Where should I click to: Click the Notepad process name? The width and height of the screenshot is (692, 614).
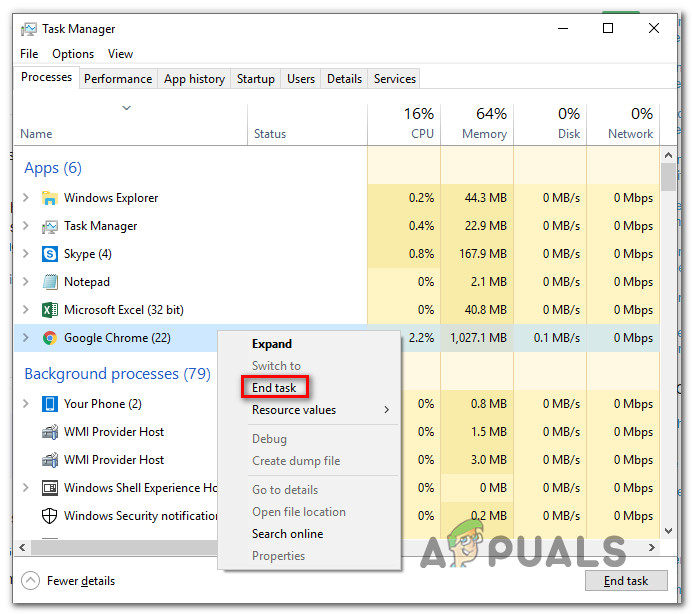point(87,282)
